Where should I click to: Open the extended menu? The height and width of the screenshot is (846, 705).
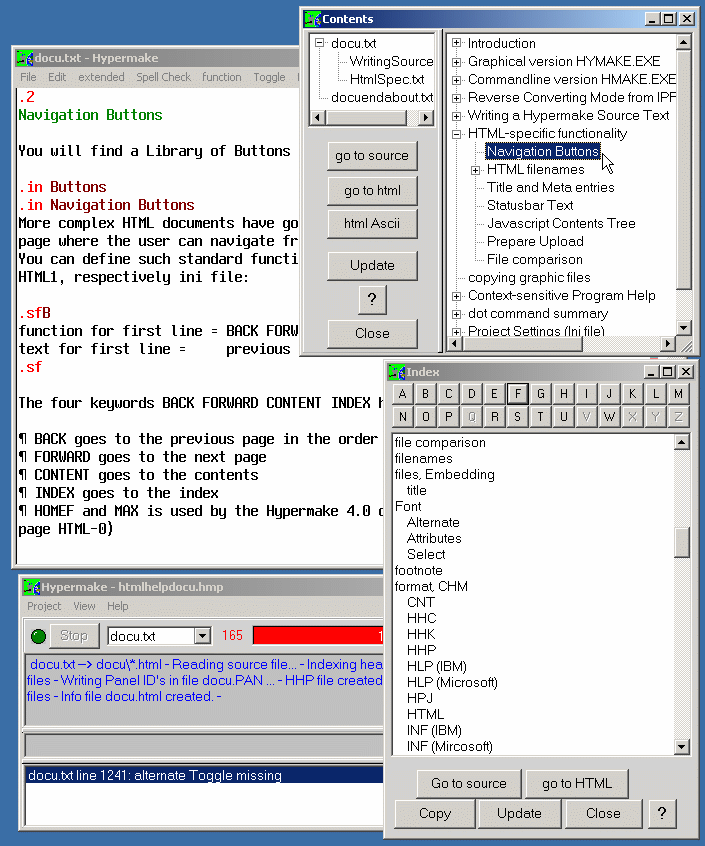(101, 77)
